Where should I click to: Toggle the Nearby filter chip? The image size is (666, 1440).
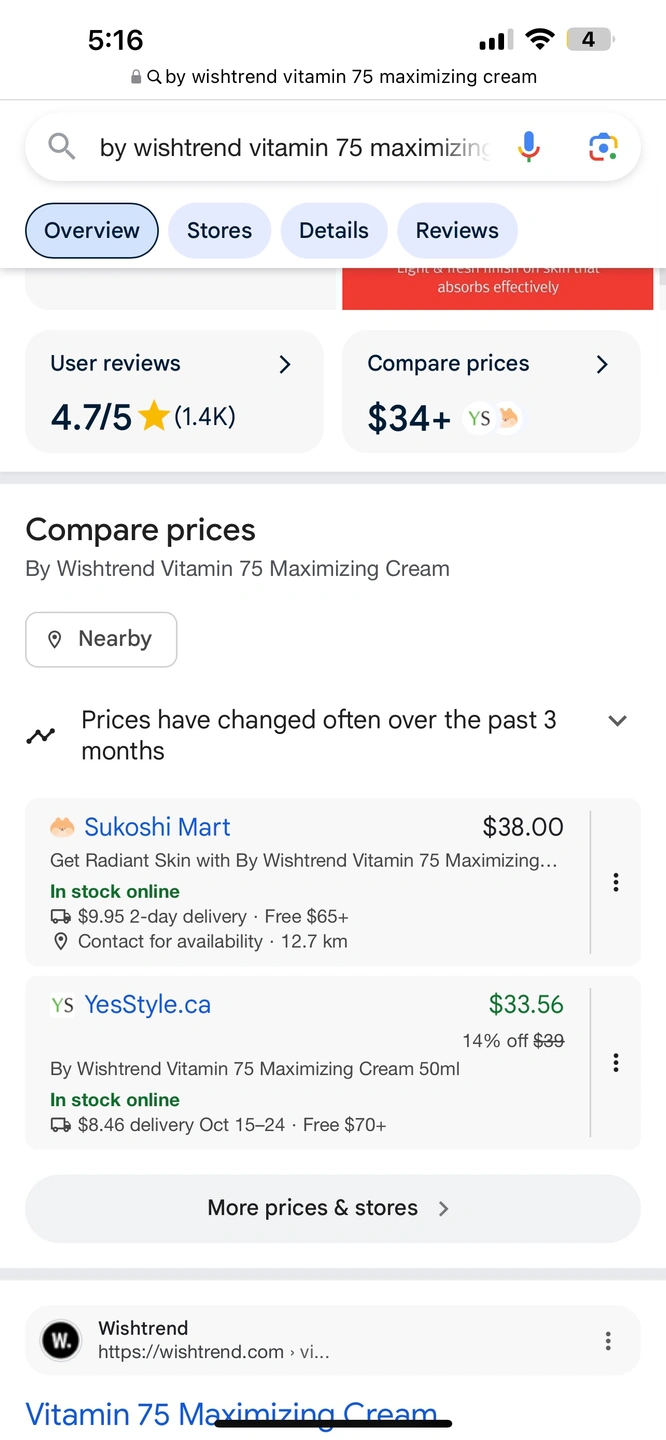[101, 639]
